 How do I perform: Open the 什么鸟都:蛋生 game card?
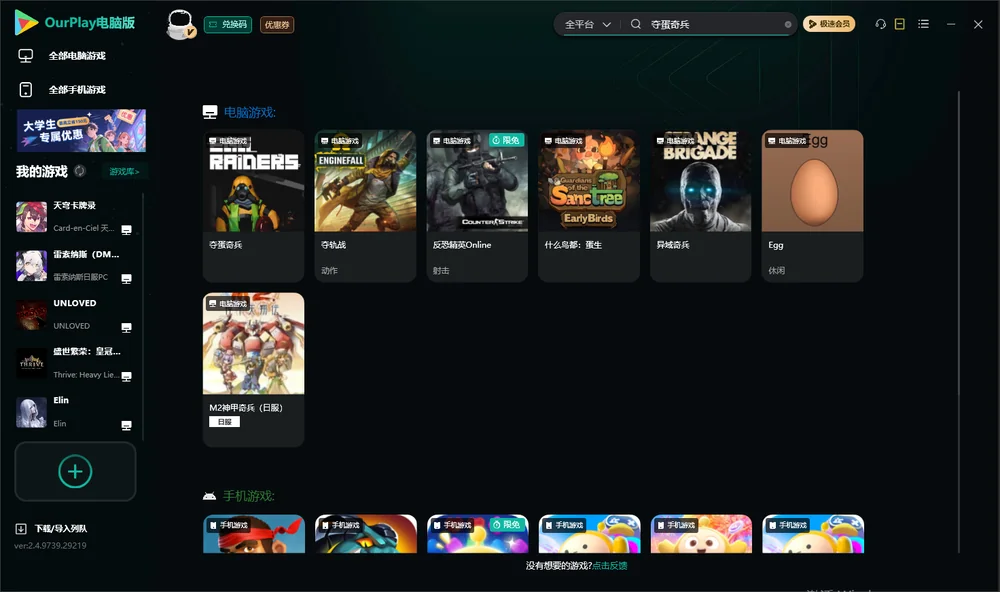click(x=589, y=205)
